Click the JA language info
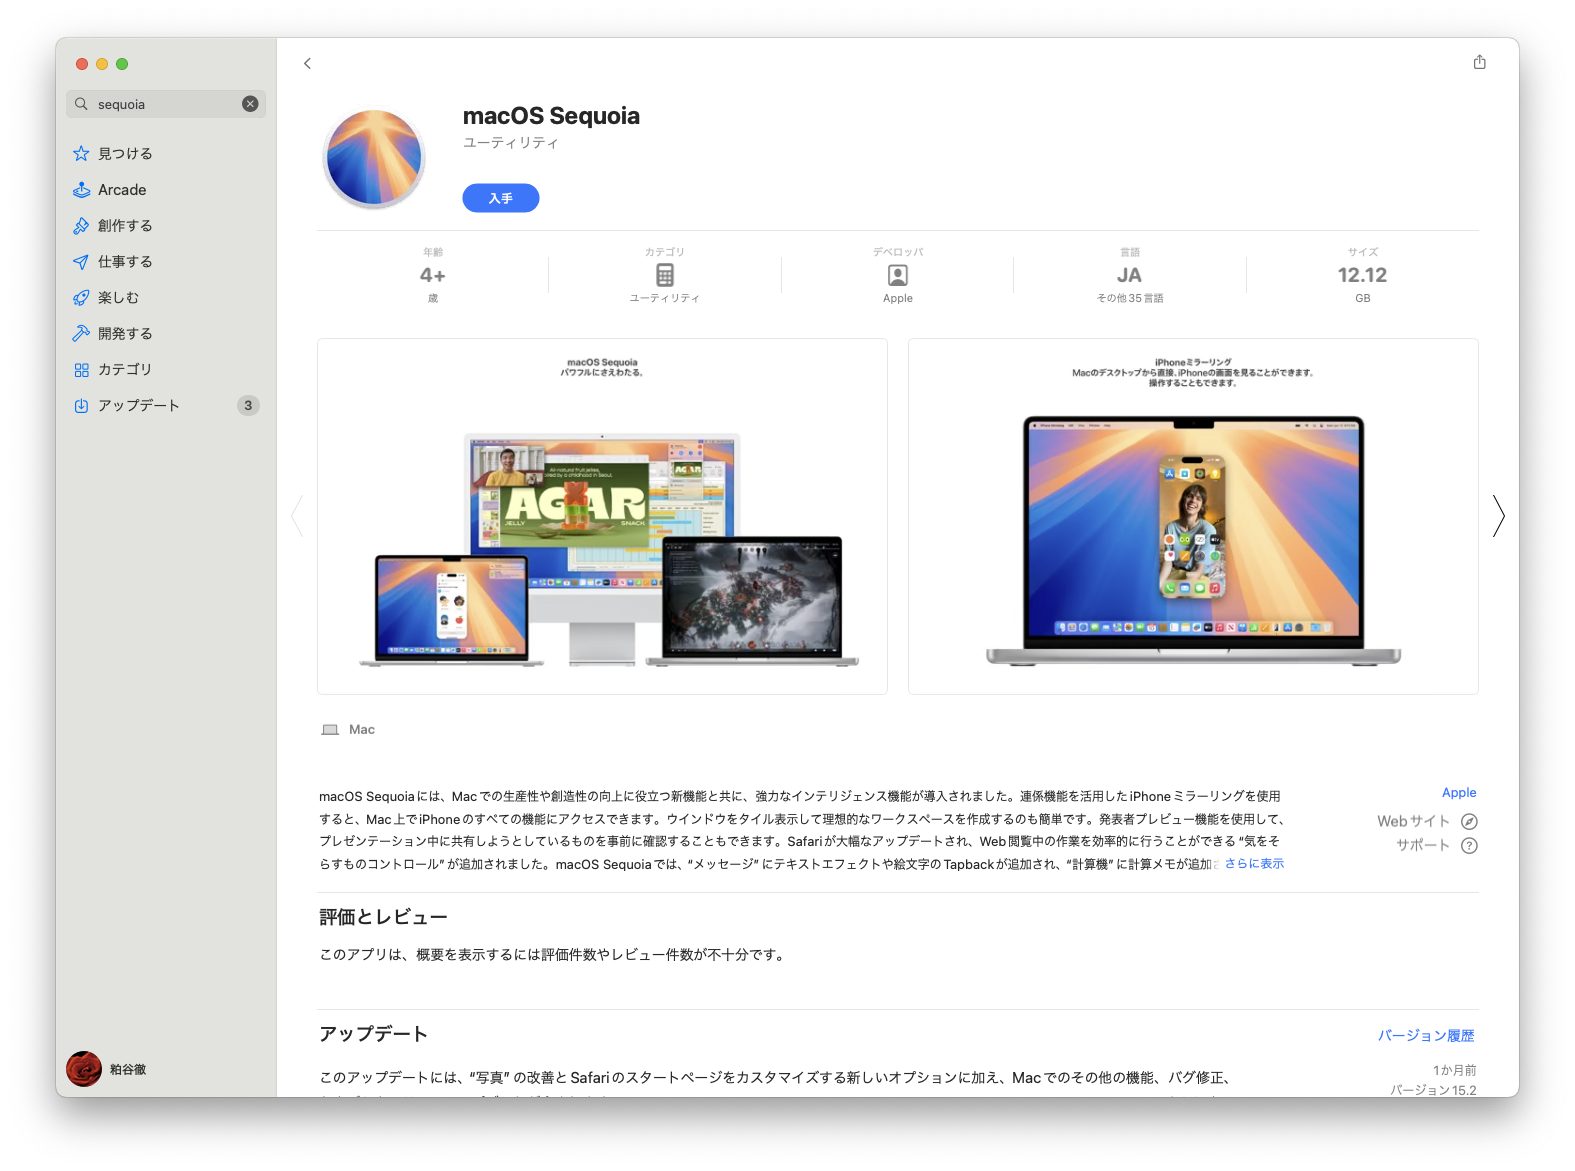This screenshot has width=1575, height=1171. click(1130, 275)
